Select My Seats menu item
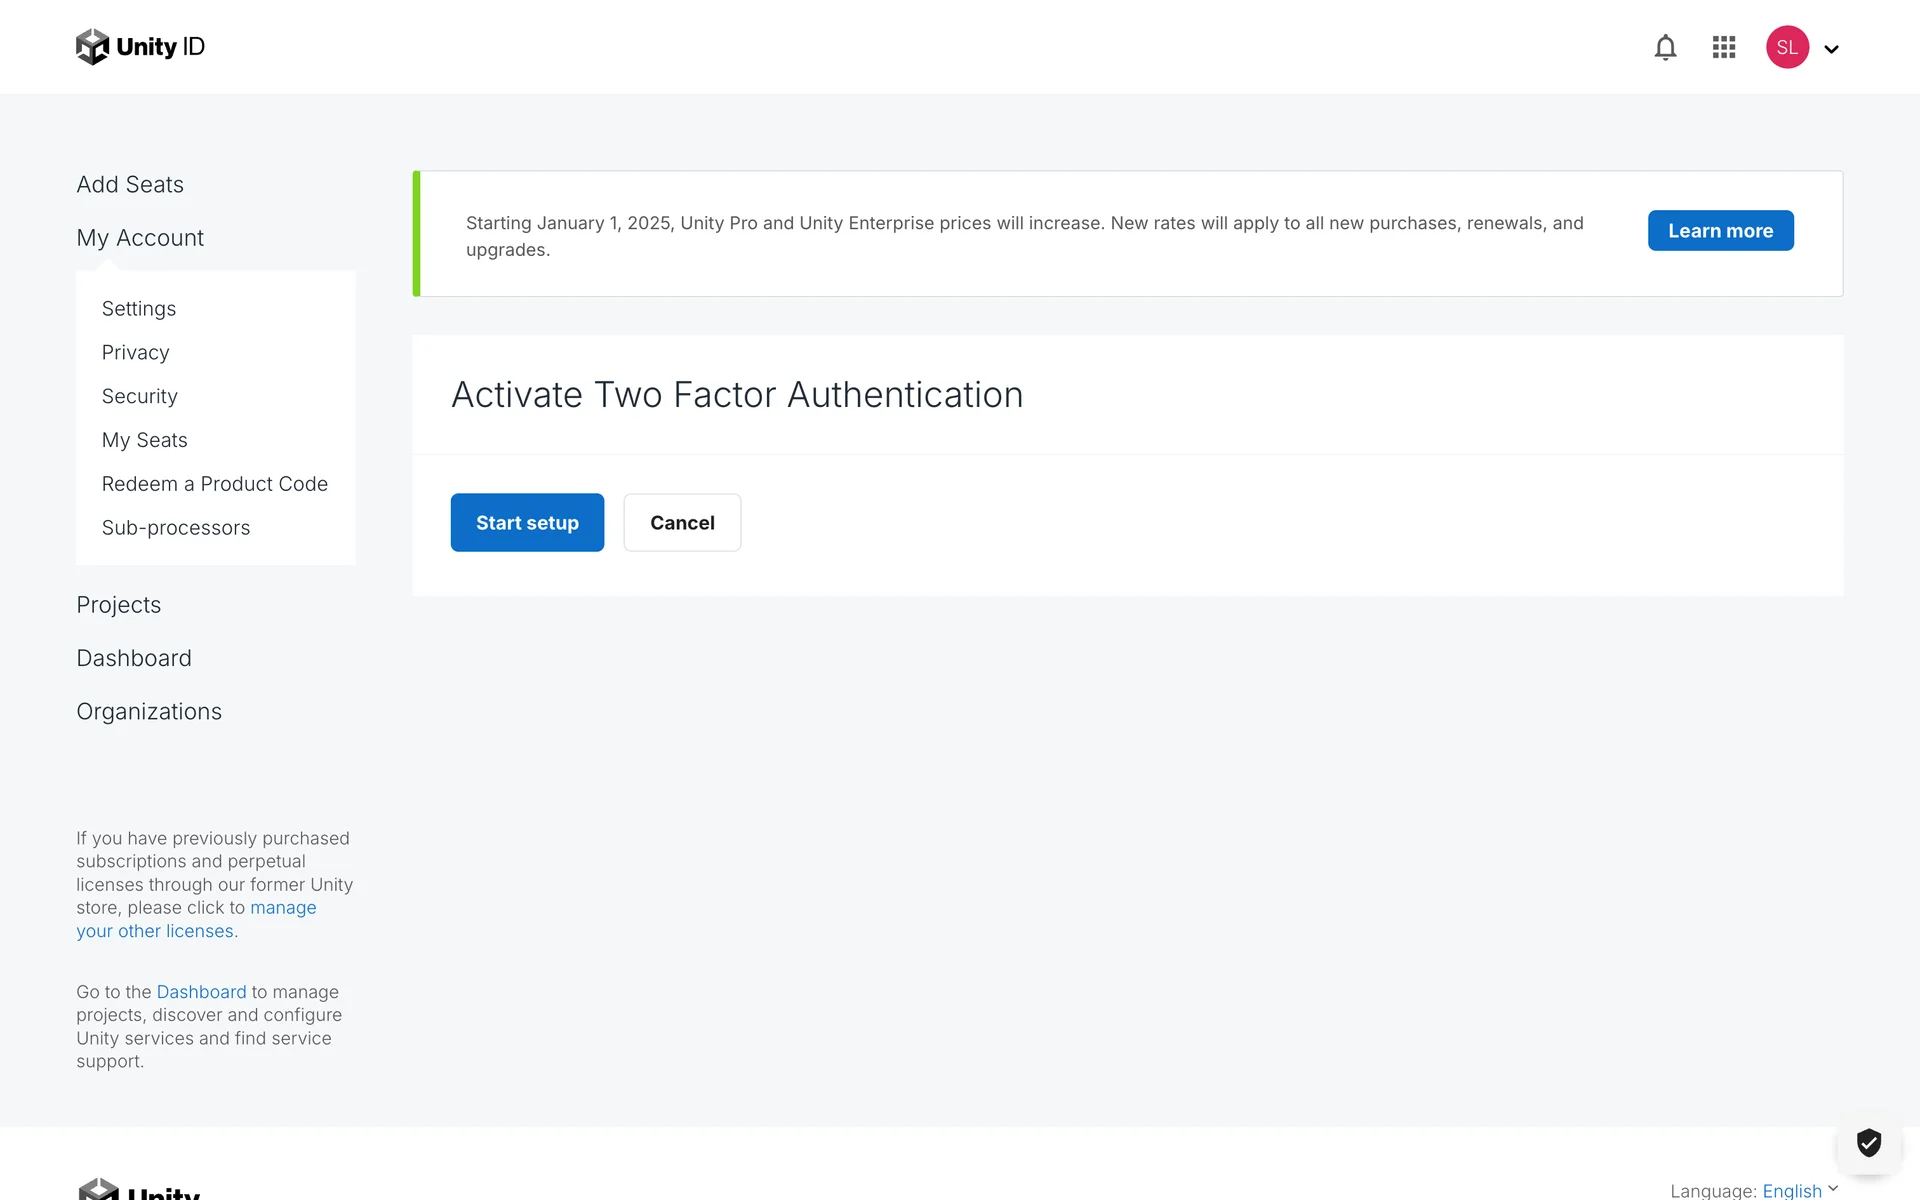The height and width of the screenshot is (1200, 1920). pos(144,440)
